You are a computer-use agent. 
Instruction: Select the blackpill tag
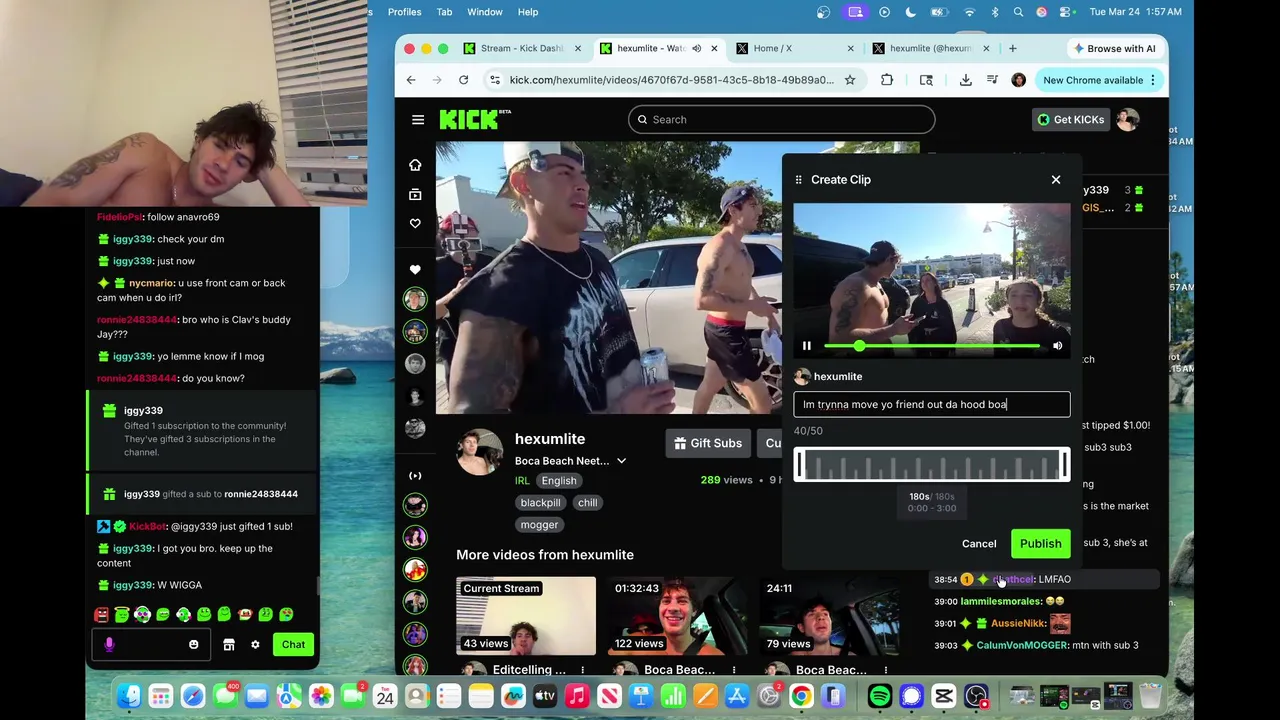[x=540, y=503]
